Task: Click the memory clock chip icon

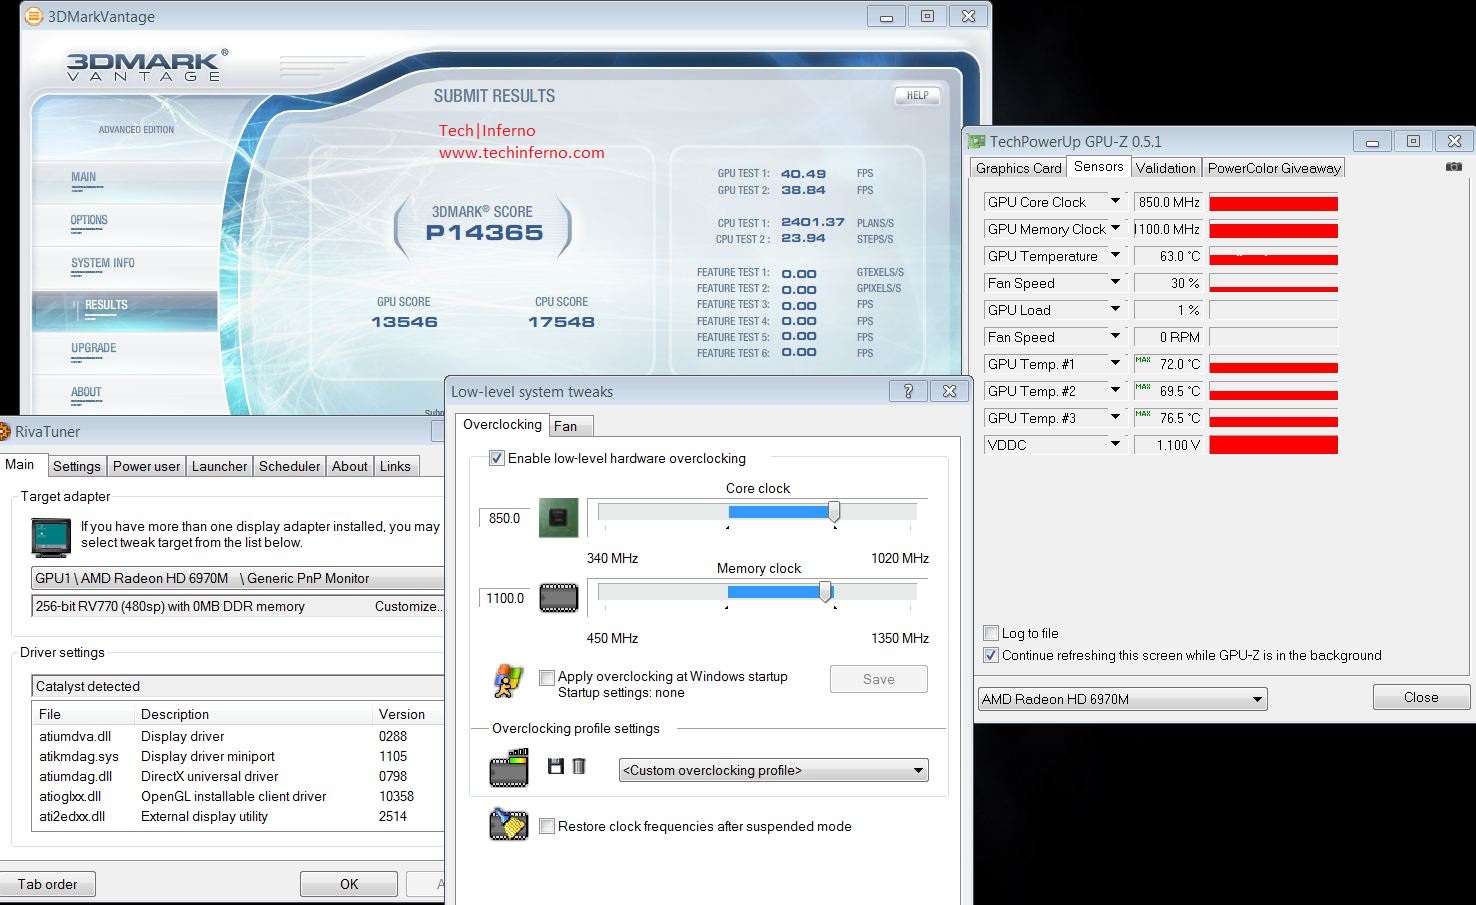Action: [559, 598]
